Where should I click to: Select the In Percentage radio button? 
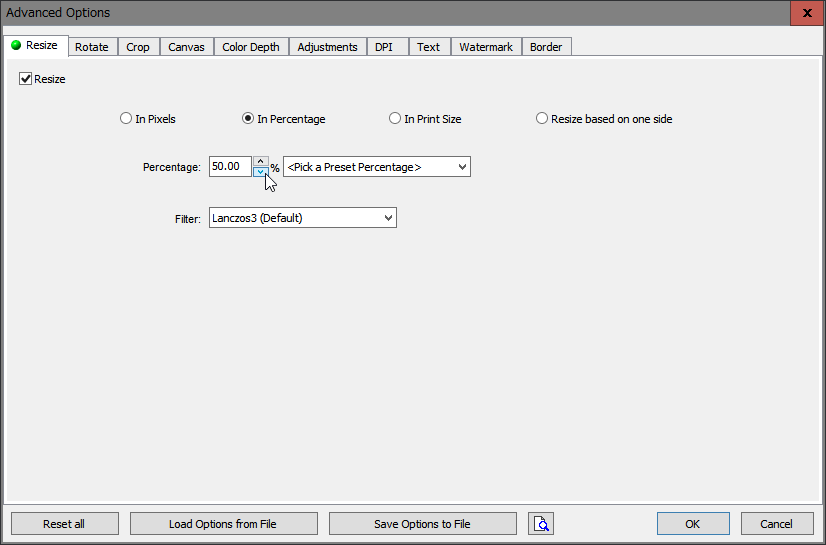248,119
